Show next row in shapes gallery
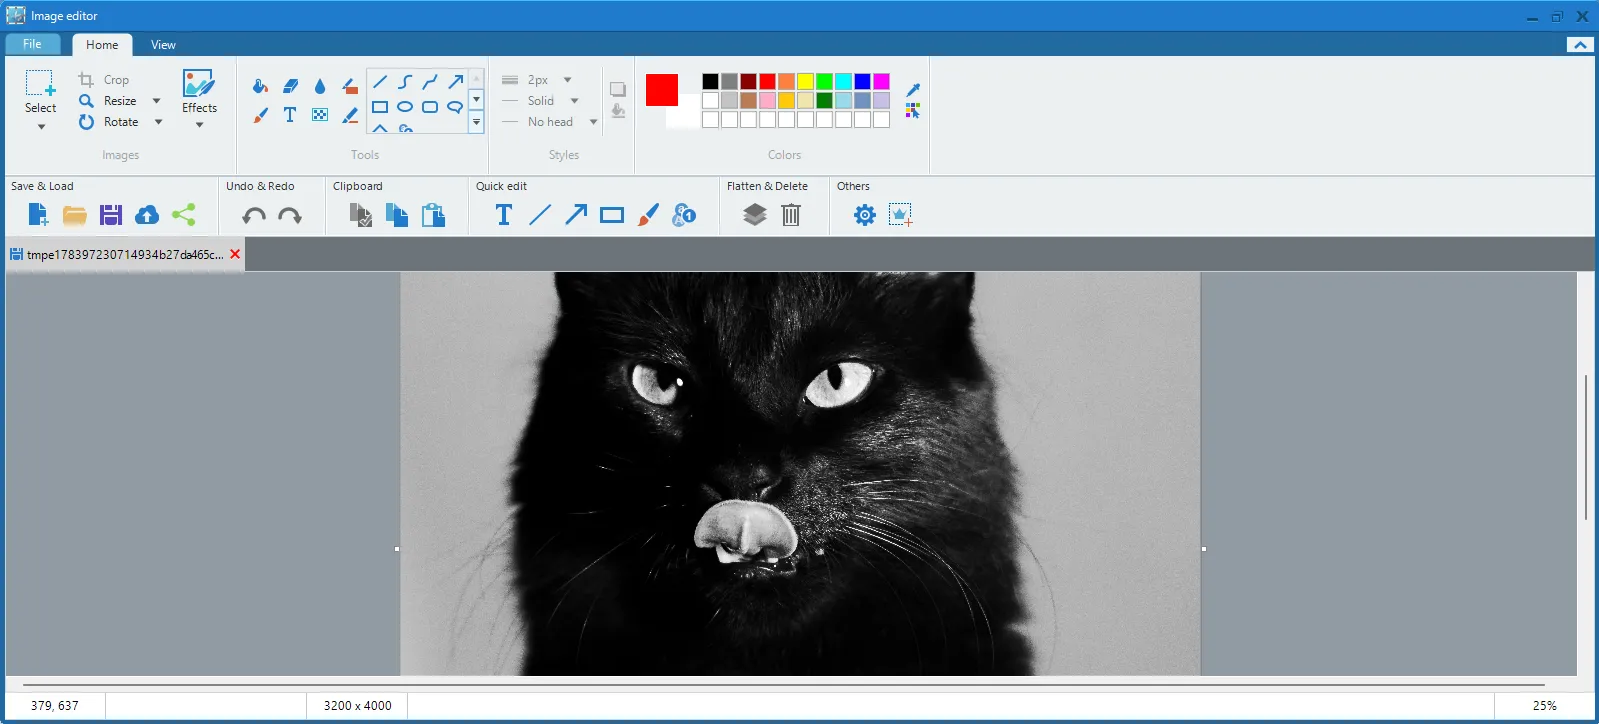The width and height of the screenshot is (1599, 724). (477, 99)
